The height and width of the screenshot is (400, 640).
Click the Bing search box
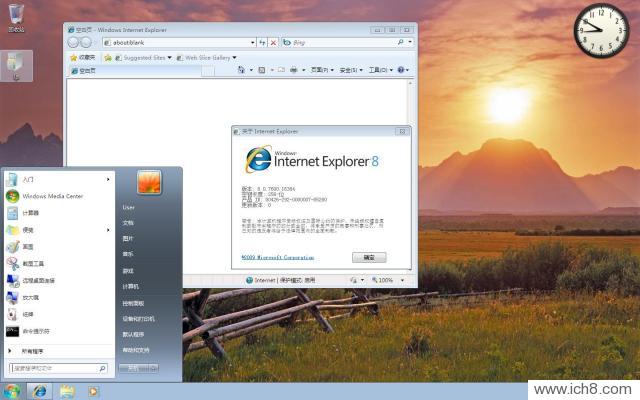tap(340, 43)
